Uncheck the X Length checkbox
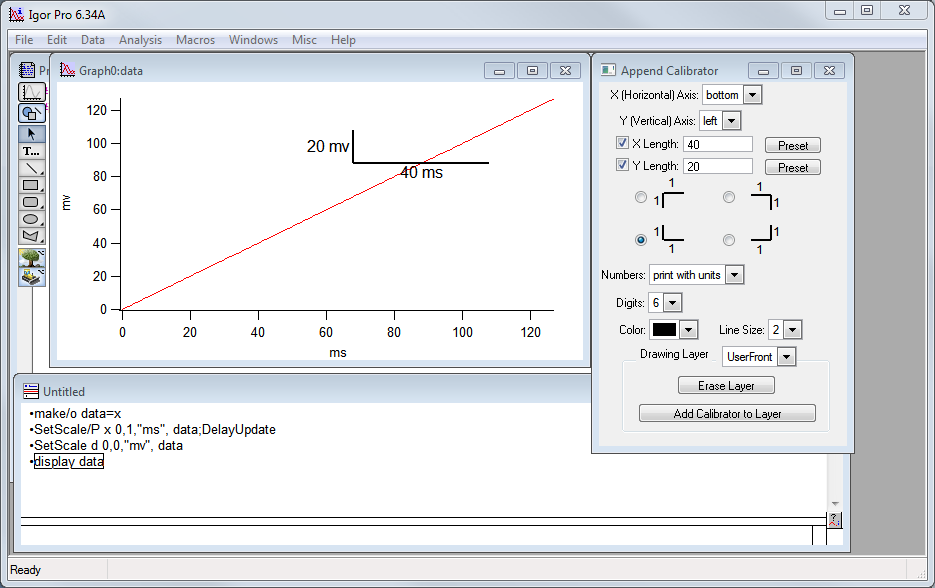 tap(622, 144)
